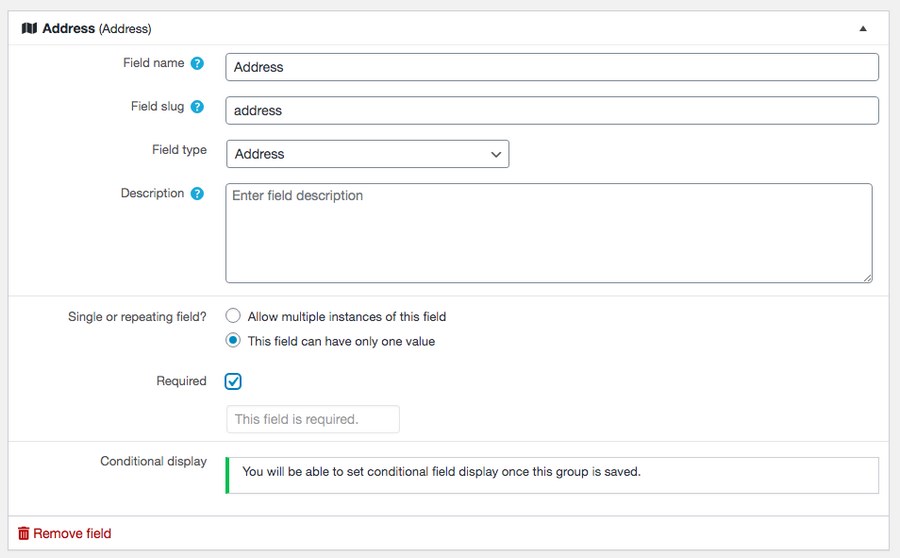Collapse the Address field panel arrow
The width and height of the screenshot is (900, 558).
click(863, 29)
